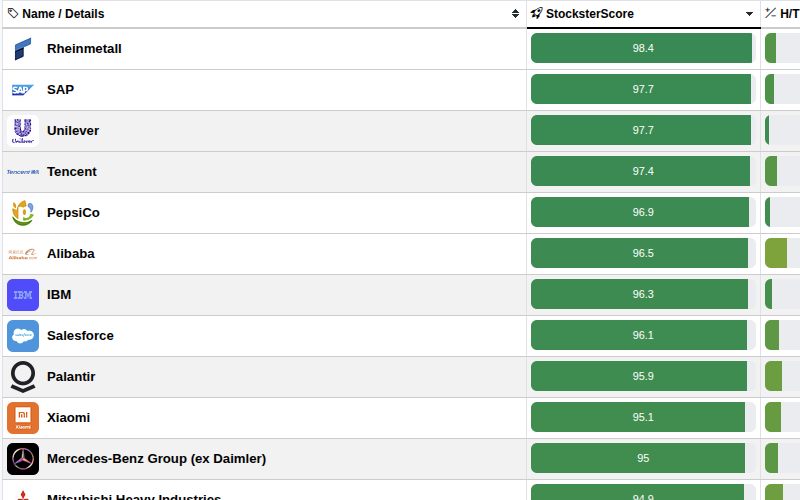Open the SAP stock entry
Image resolution: width=800 pixels, height=500 pixels.
click(x=60, y=90)
